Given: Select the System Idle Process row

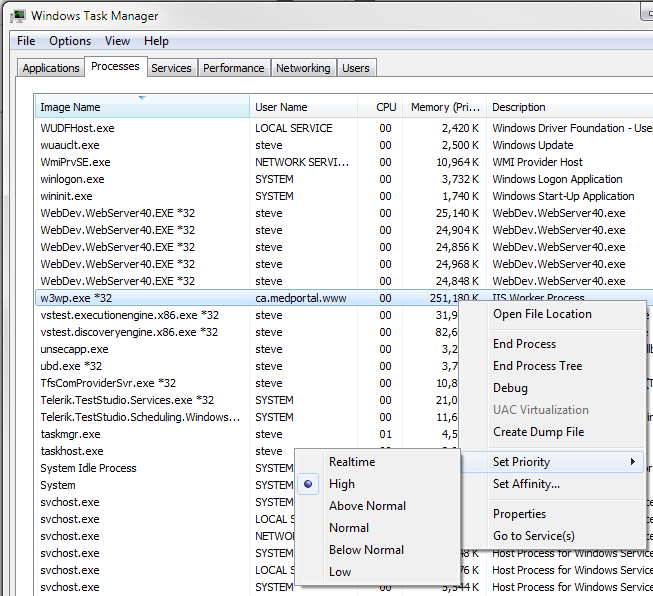Looking at the screenshot, I should [88, 469].
